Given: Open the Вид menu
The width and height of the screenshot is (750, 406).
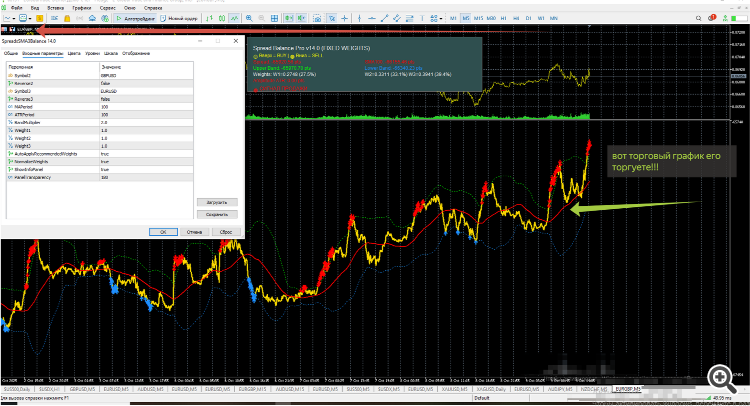Looking at the screenshot, I should coord(35,8).
